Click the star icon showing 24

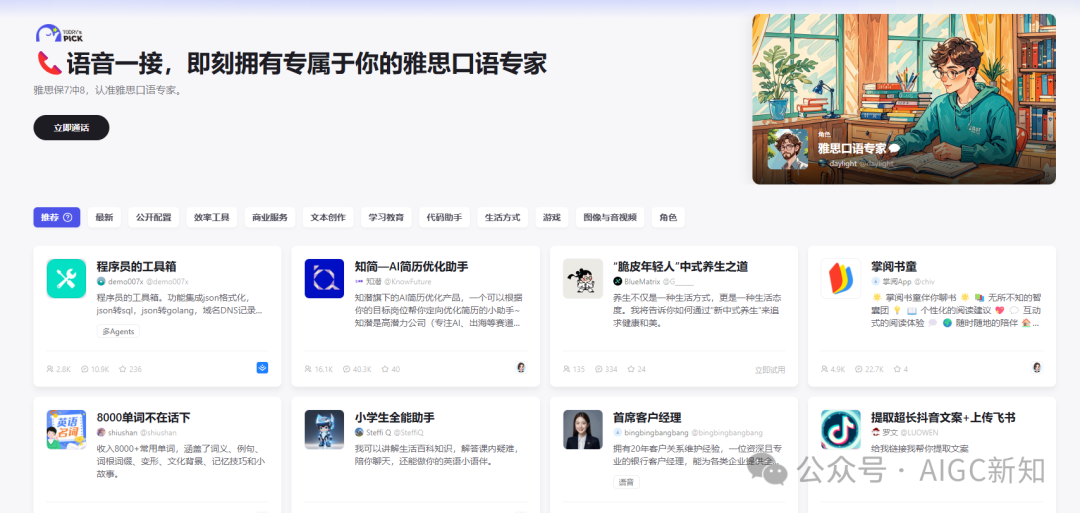(631, 369)
